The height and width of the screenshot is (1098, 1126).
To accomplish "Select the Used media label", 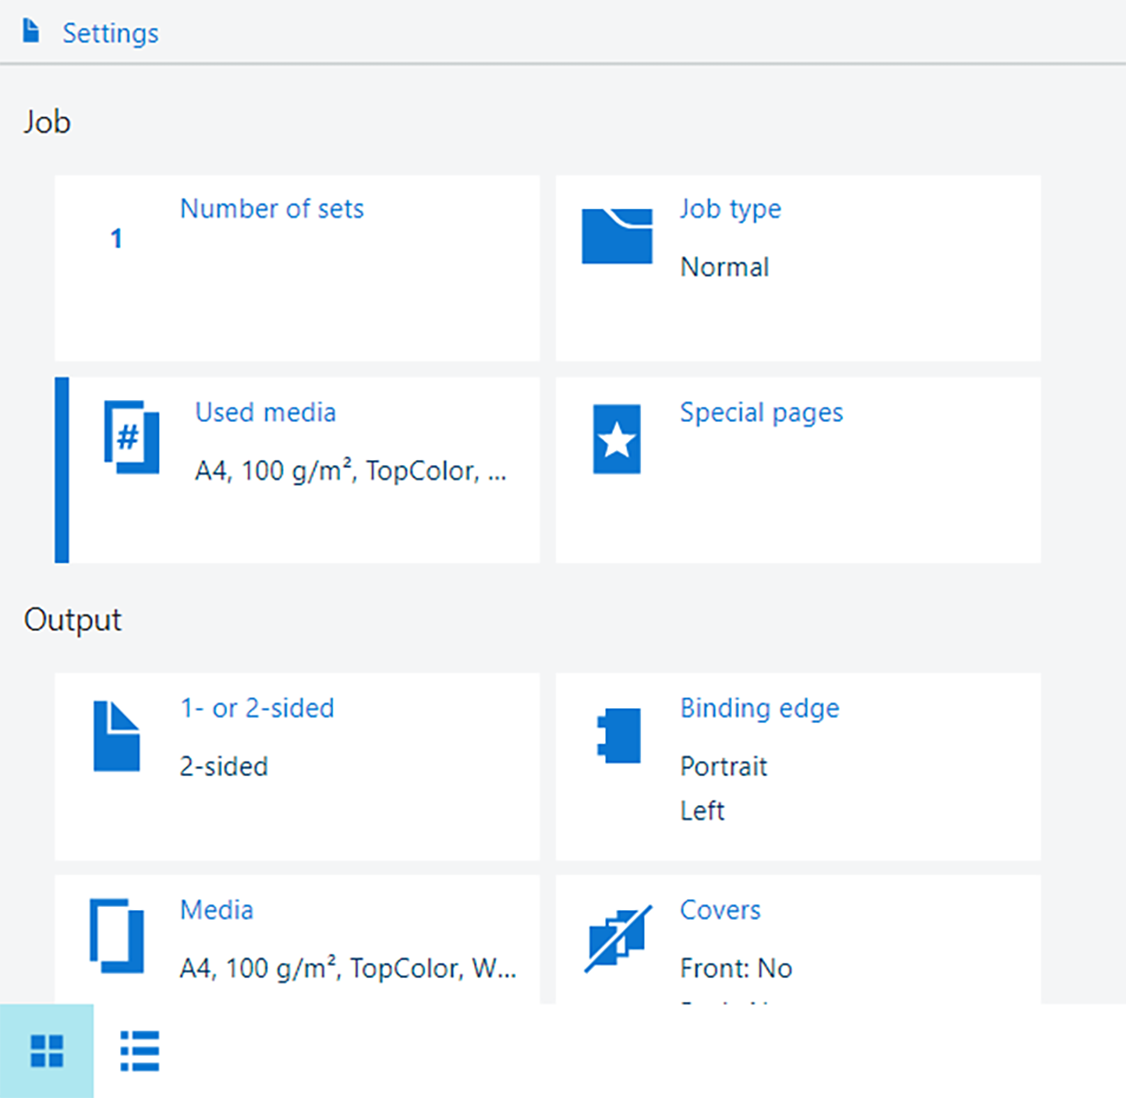I will [265, 413].
